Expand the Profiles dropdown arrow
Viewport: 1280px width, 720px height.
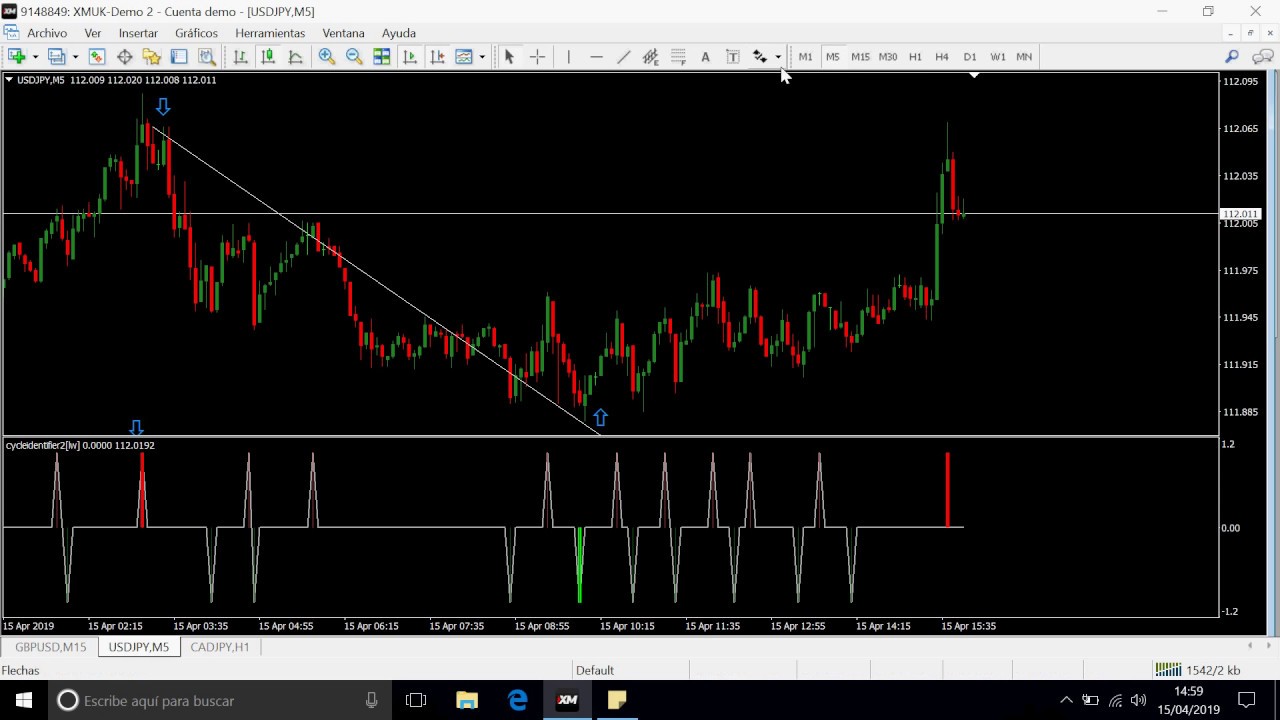pyautogui.click(x=75, y=57)
